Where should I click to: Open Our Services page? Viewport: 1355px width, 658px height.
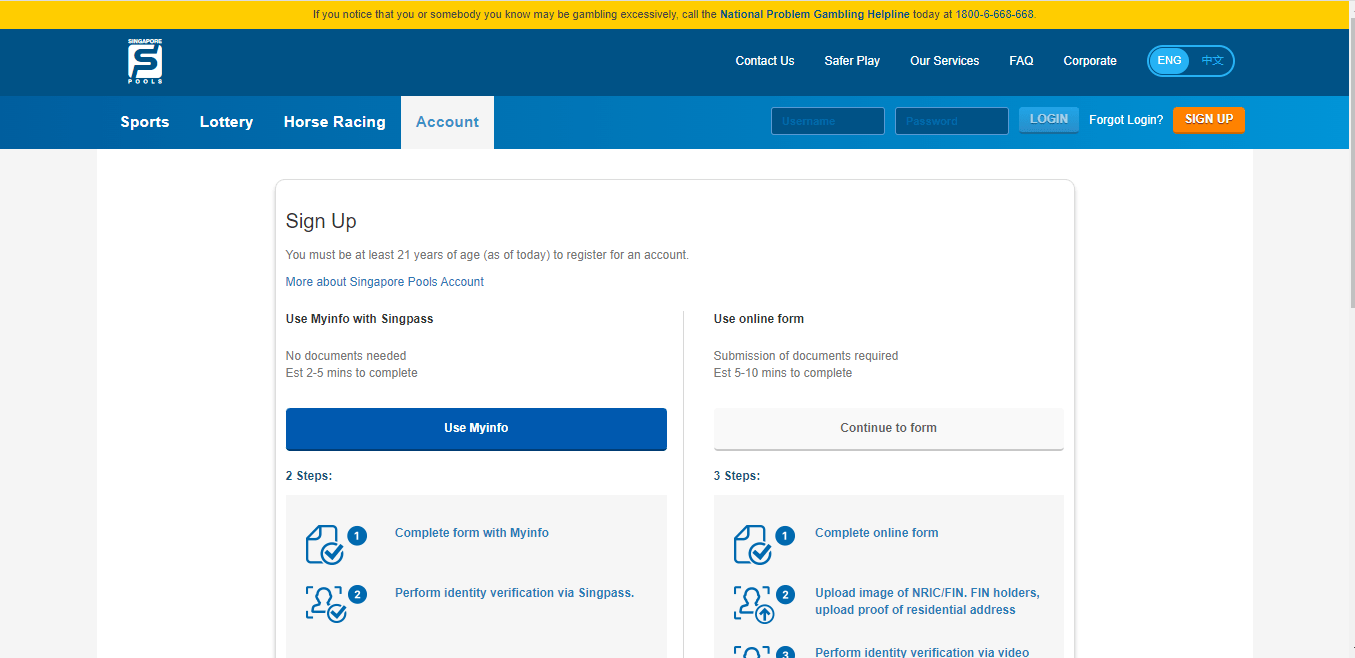(944, 61)
